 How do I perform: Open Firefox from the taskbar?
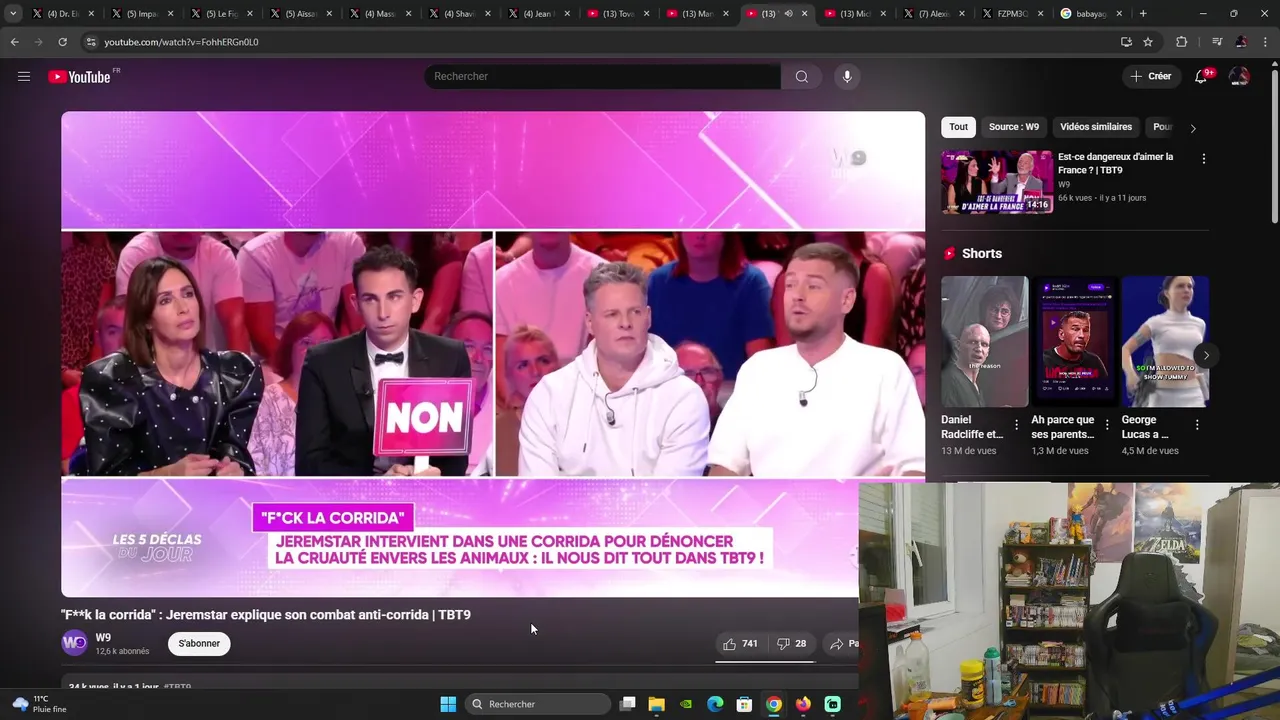(803, 704)
